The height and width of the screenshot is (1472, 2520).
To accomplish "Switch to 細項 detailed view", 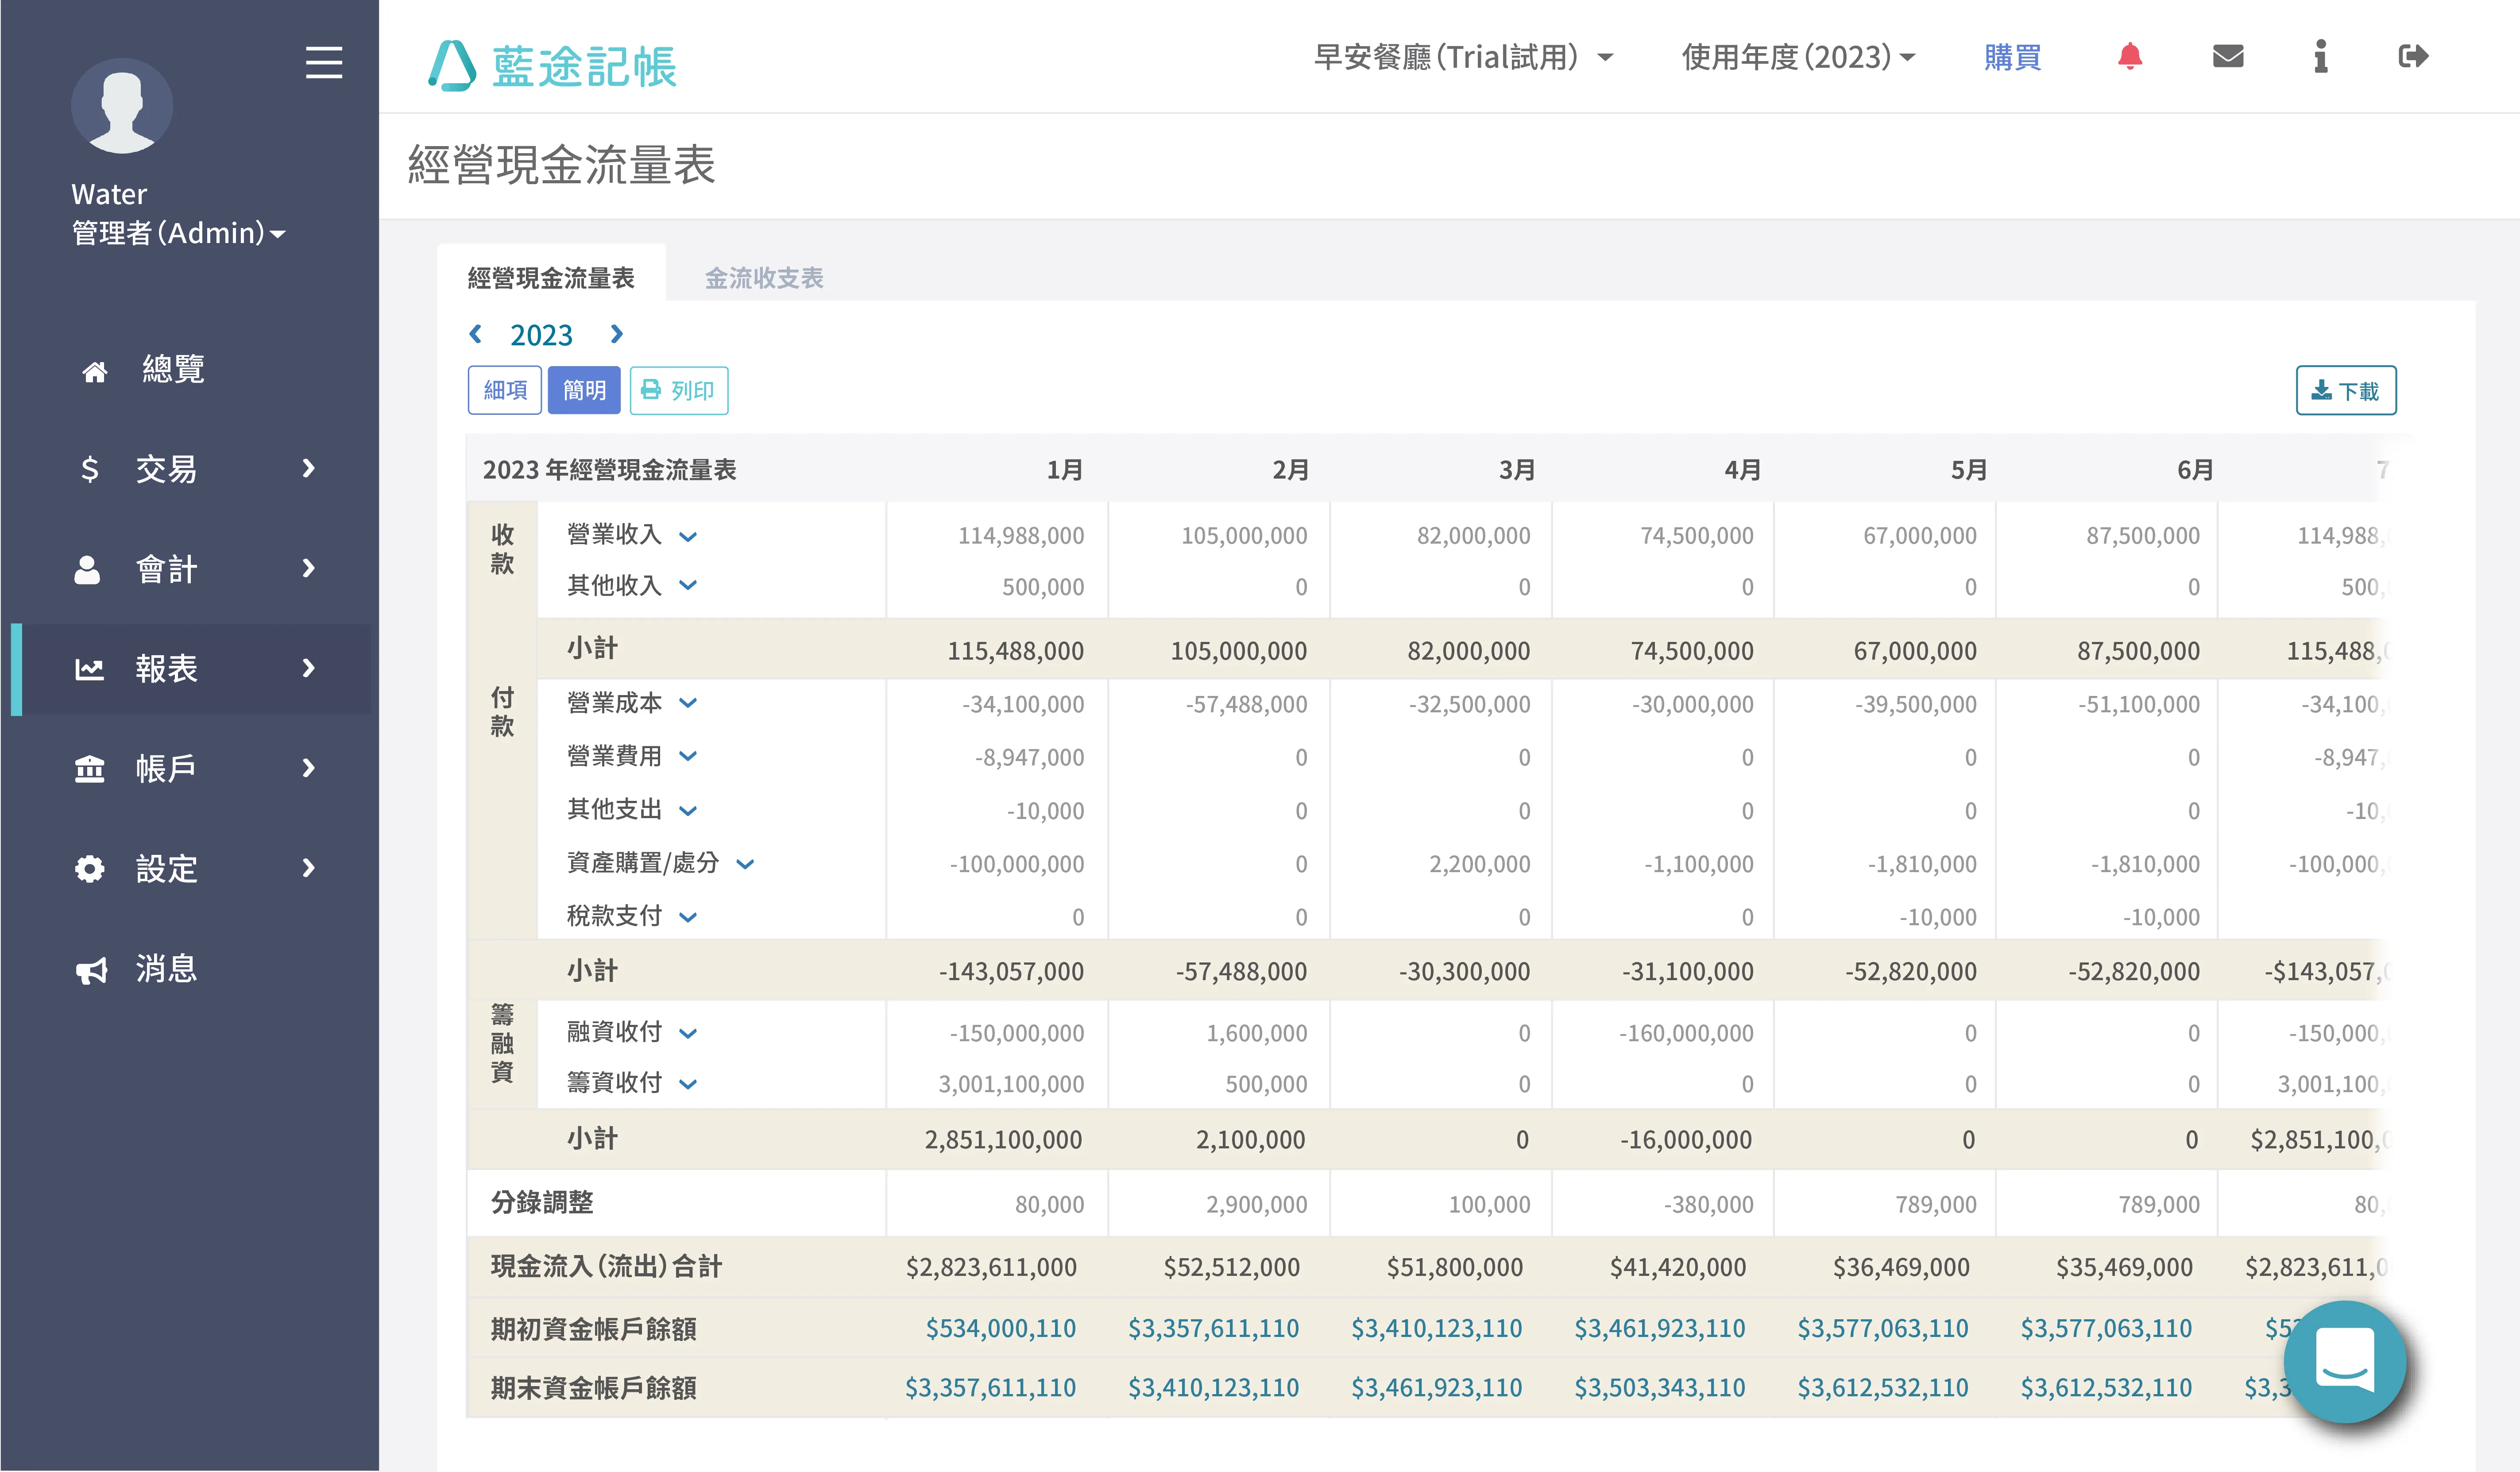I will coord(505,390).
